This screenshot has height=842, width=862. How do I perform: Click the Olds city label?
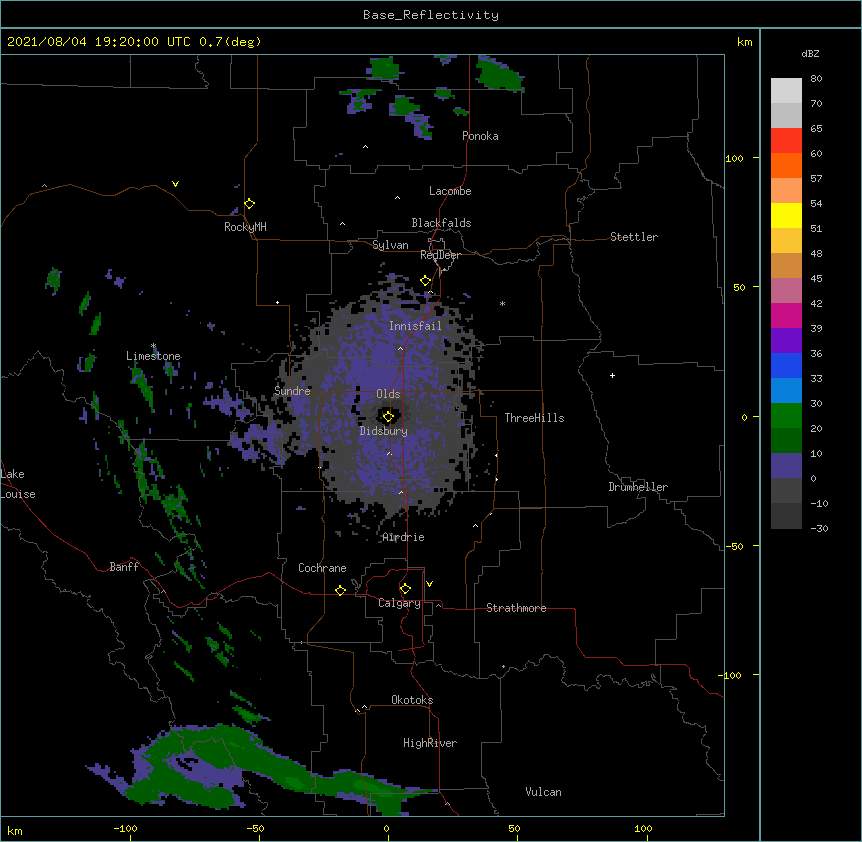click(x=388, y=394)
